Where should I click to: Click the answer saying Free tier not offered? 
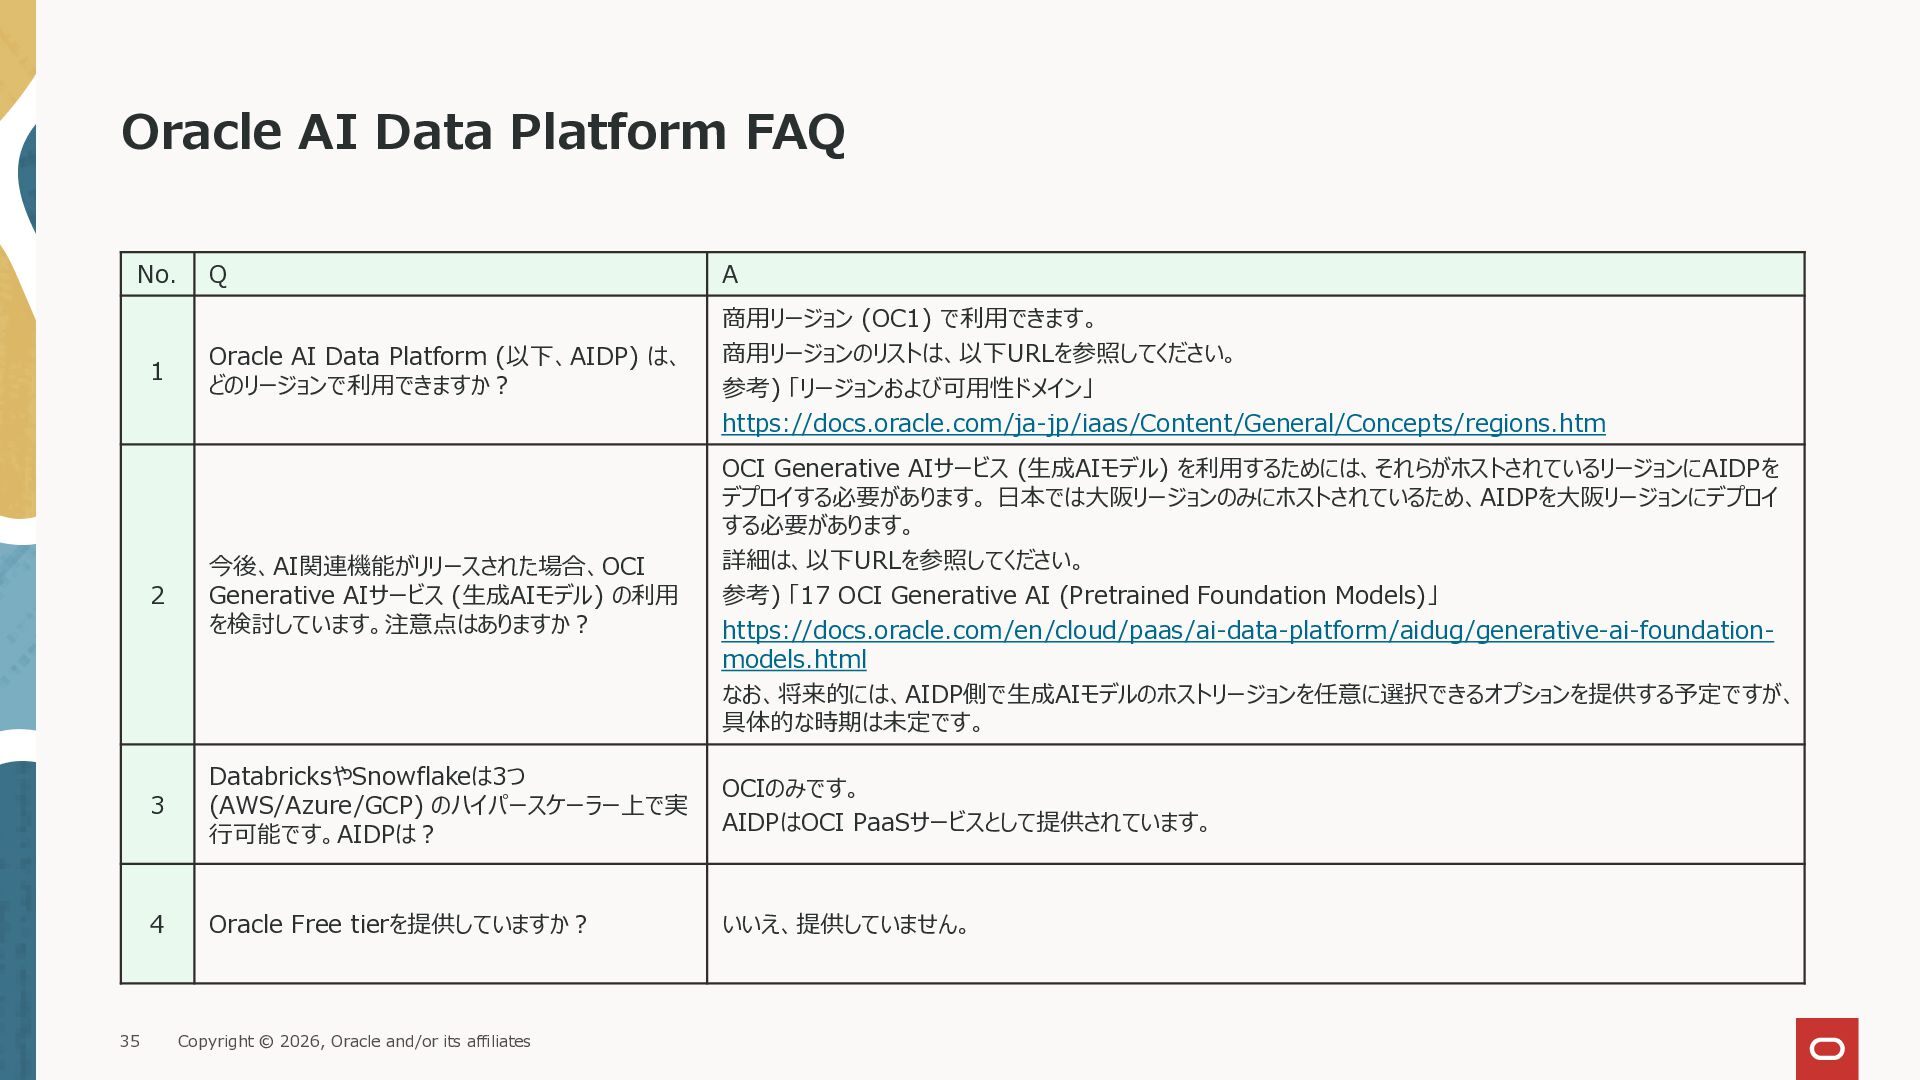[845, 925]
